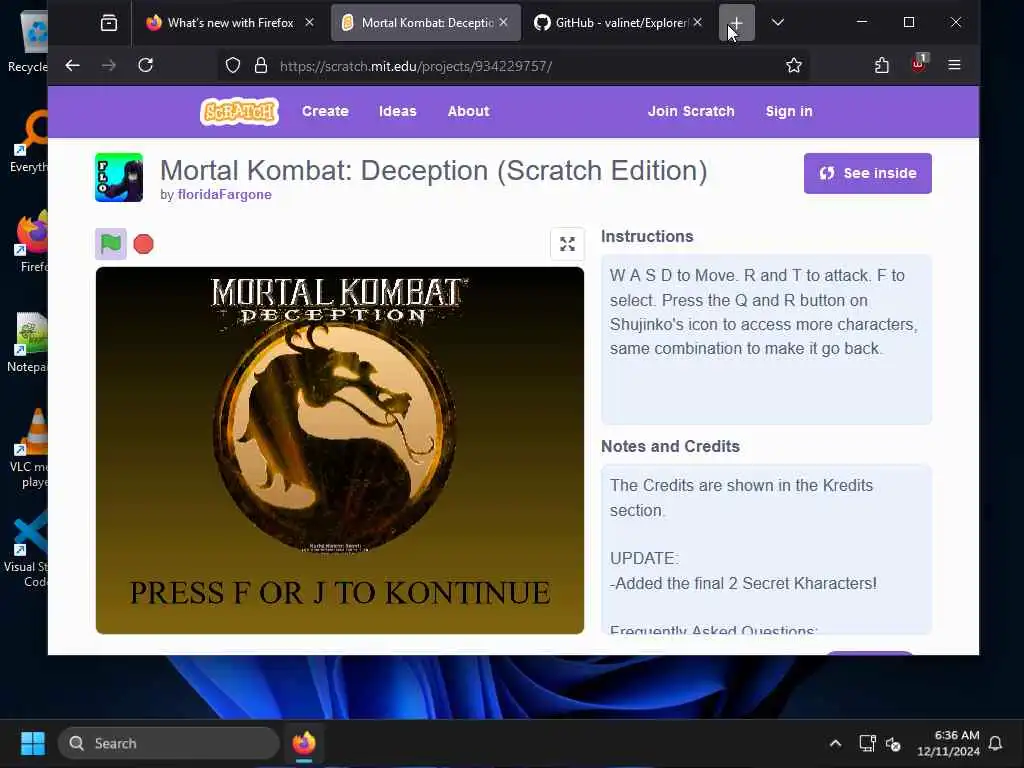Switch to What's new with Firefox tab
This screenshot has height=768, width=1024.
click(x=231, y=23)
